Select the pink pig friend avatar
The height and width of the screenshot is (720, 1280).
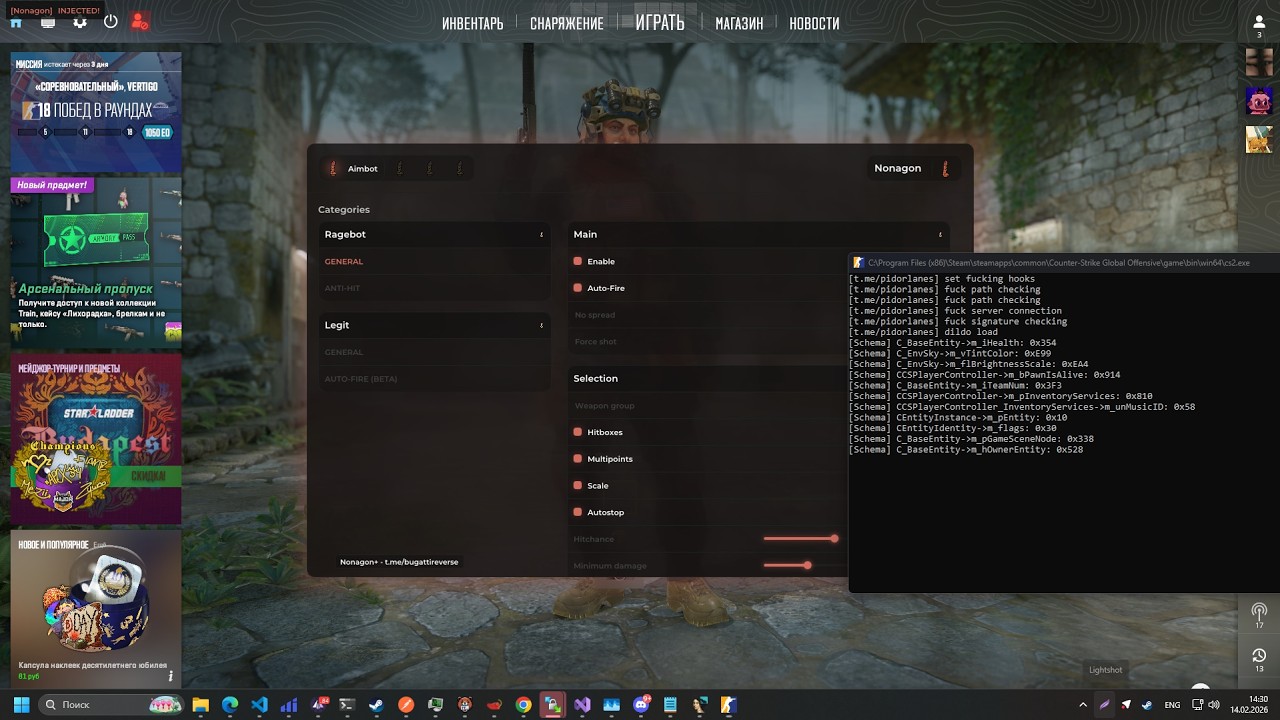click(x=1259, y=101)
